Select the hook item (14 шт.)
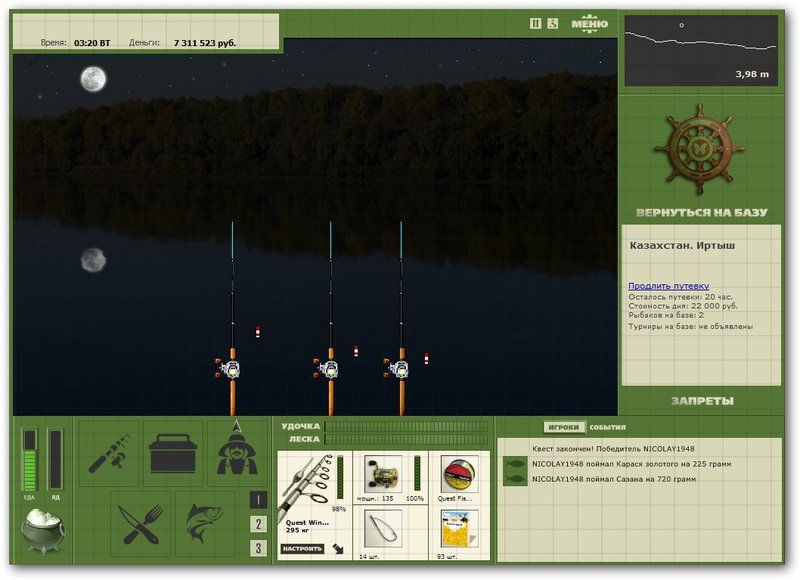 click(384, 529)
